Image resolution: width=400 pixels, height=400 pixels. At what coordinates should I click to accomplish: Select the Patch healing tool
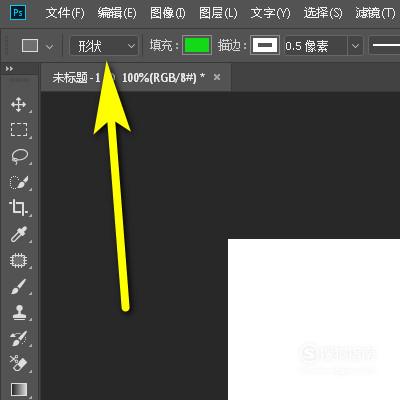point(18,260)
